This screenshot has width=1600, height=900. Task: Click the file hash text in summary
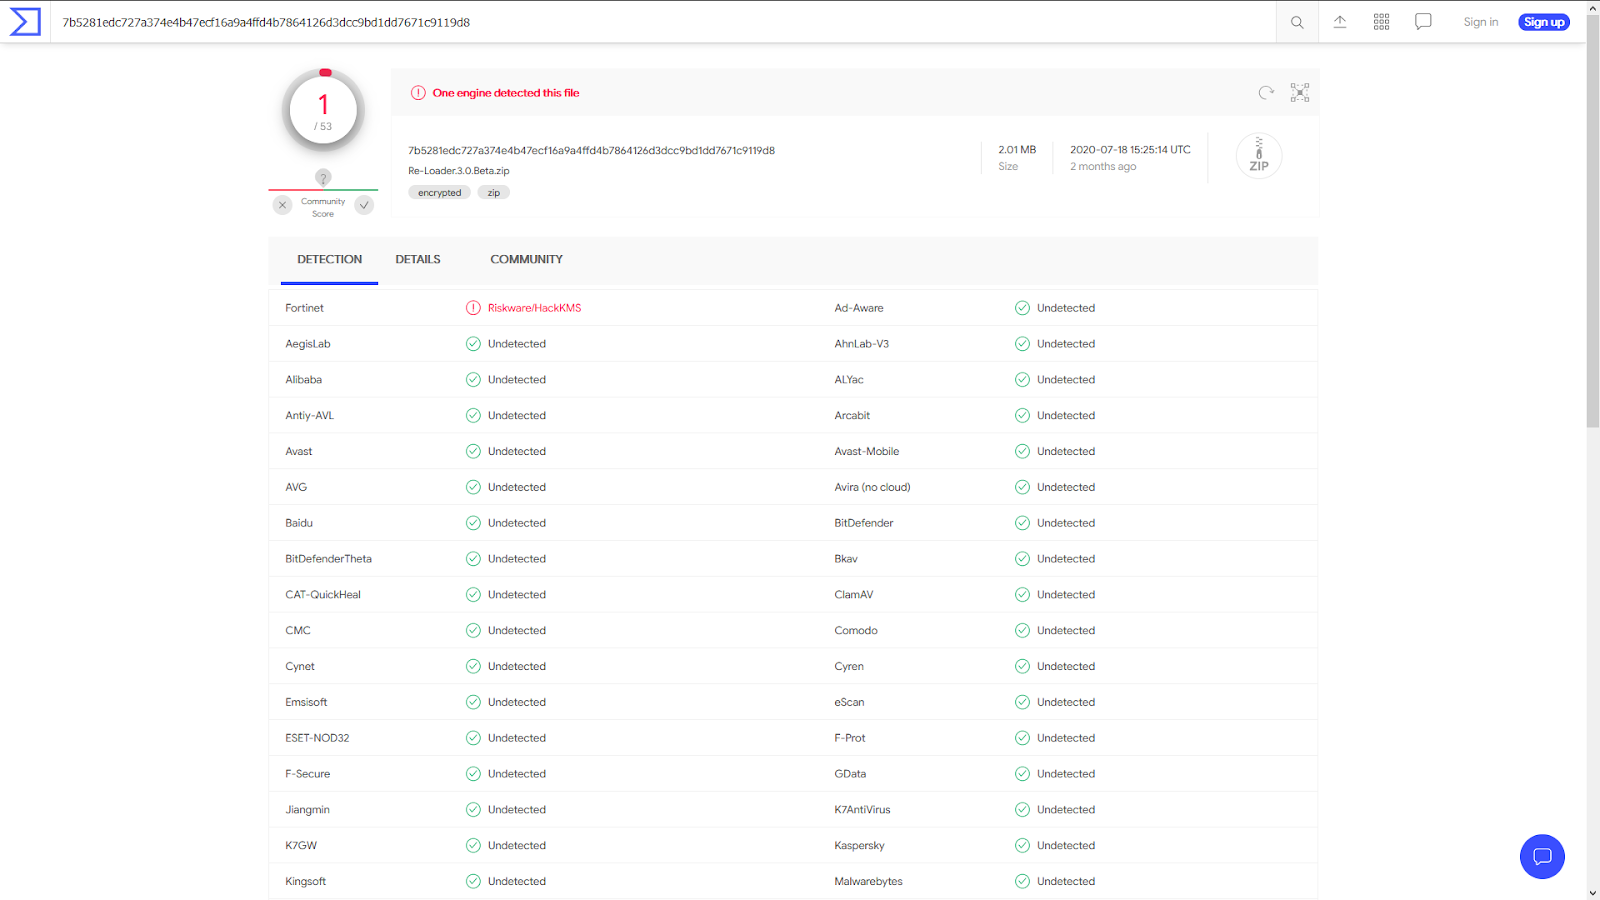591,151
